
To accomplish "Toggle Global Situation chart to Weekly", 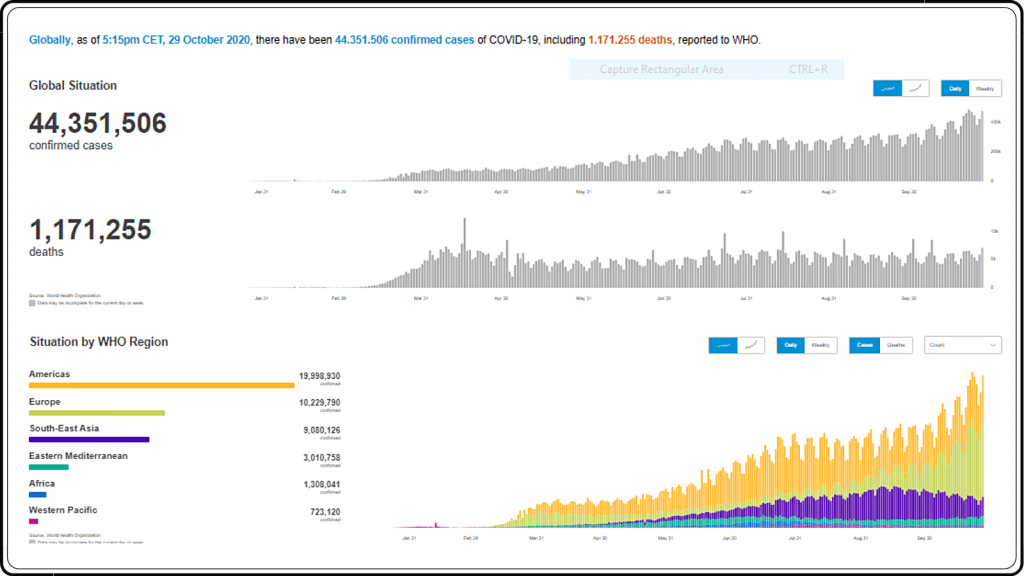I will tap(985, 88).
